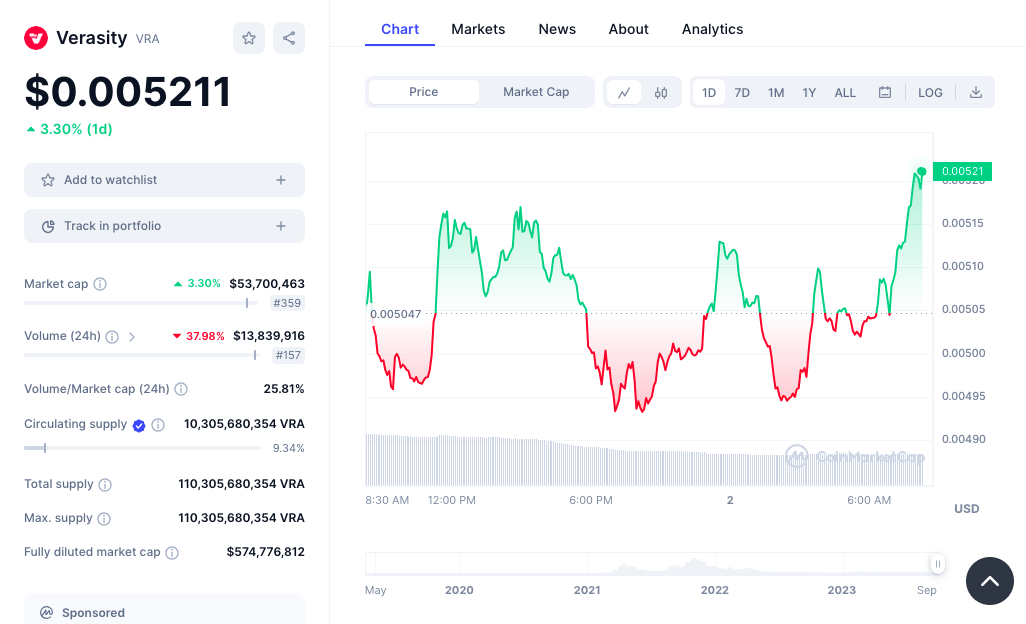Click the $574,776,812 fully diluted value
This screenshot has width=1026, height=624.
point(266,552)
